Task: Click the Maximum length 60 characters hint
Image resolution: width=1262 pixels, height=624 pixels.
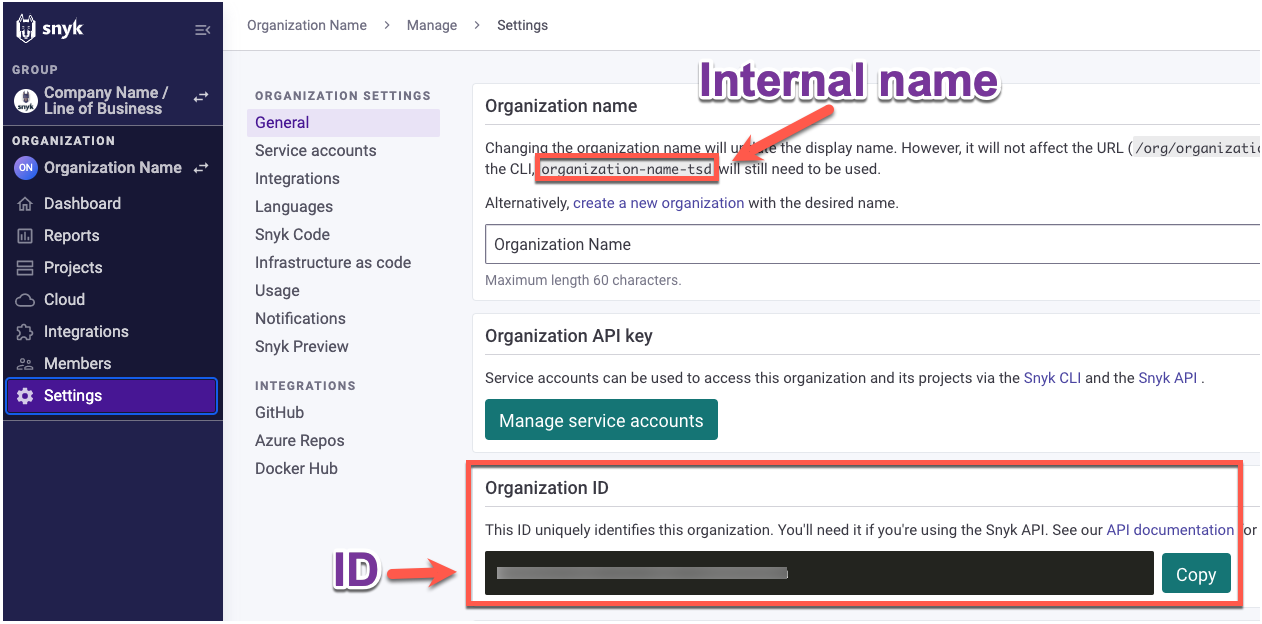Action: (x=583, y=280)
